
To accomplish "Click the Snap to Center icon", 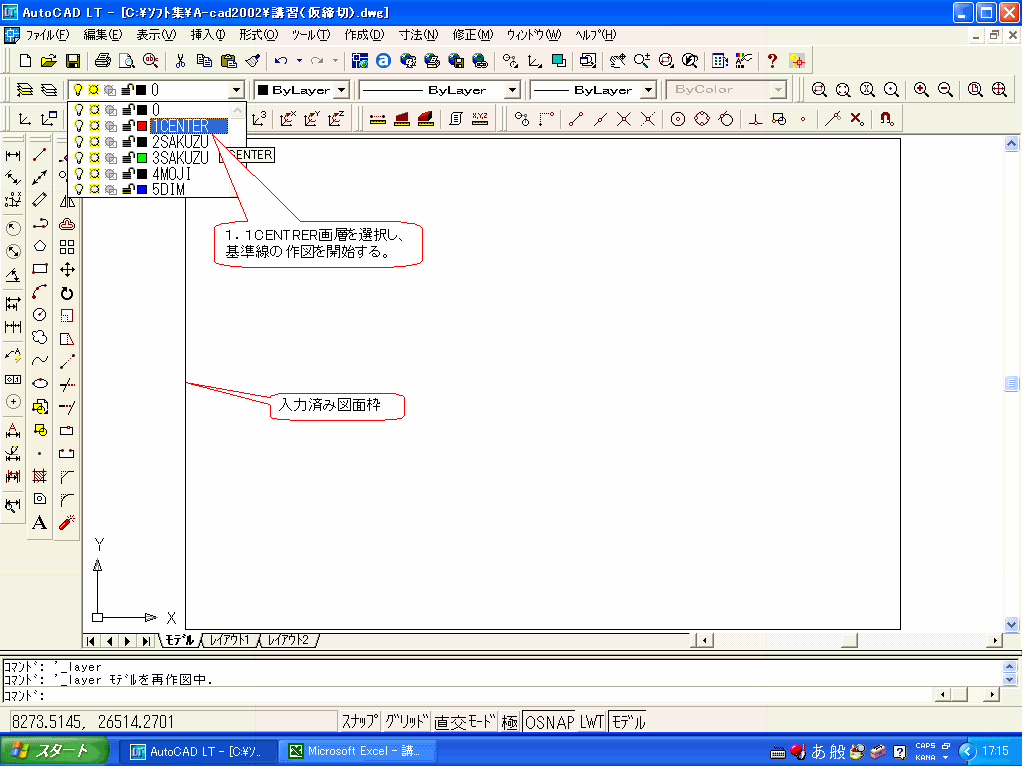I will point(678,119).
